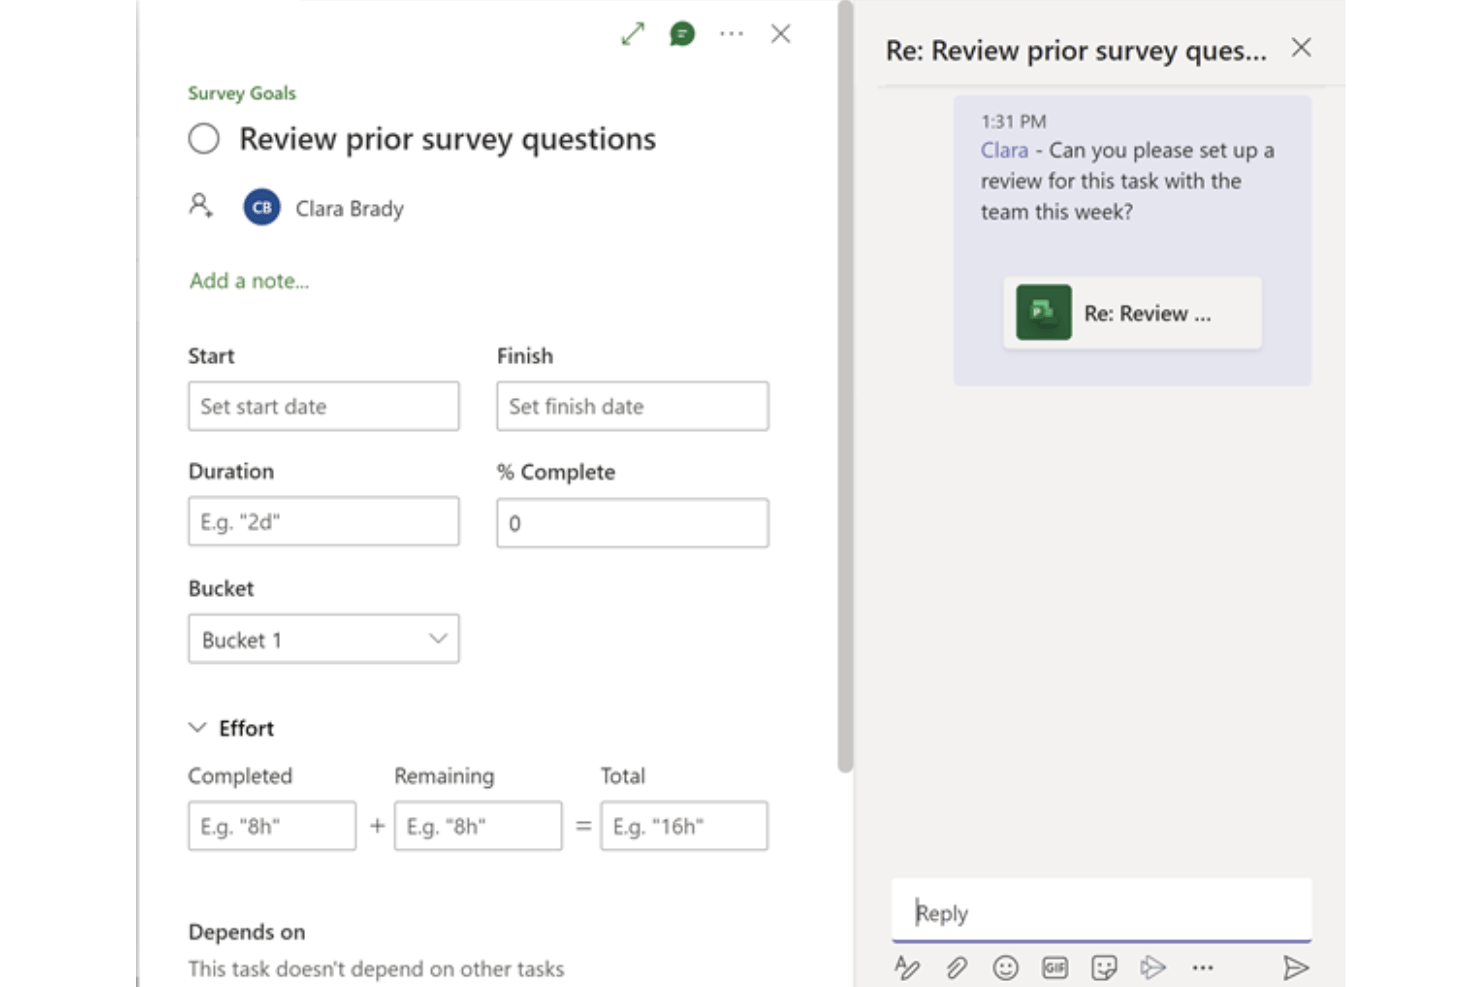Viewport: 1480px width, 987px height.
Task: Click the % Complete field
Action: (633, 523)
